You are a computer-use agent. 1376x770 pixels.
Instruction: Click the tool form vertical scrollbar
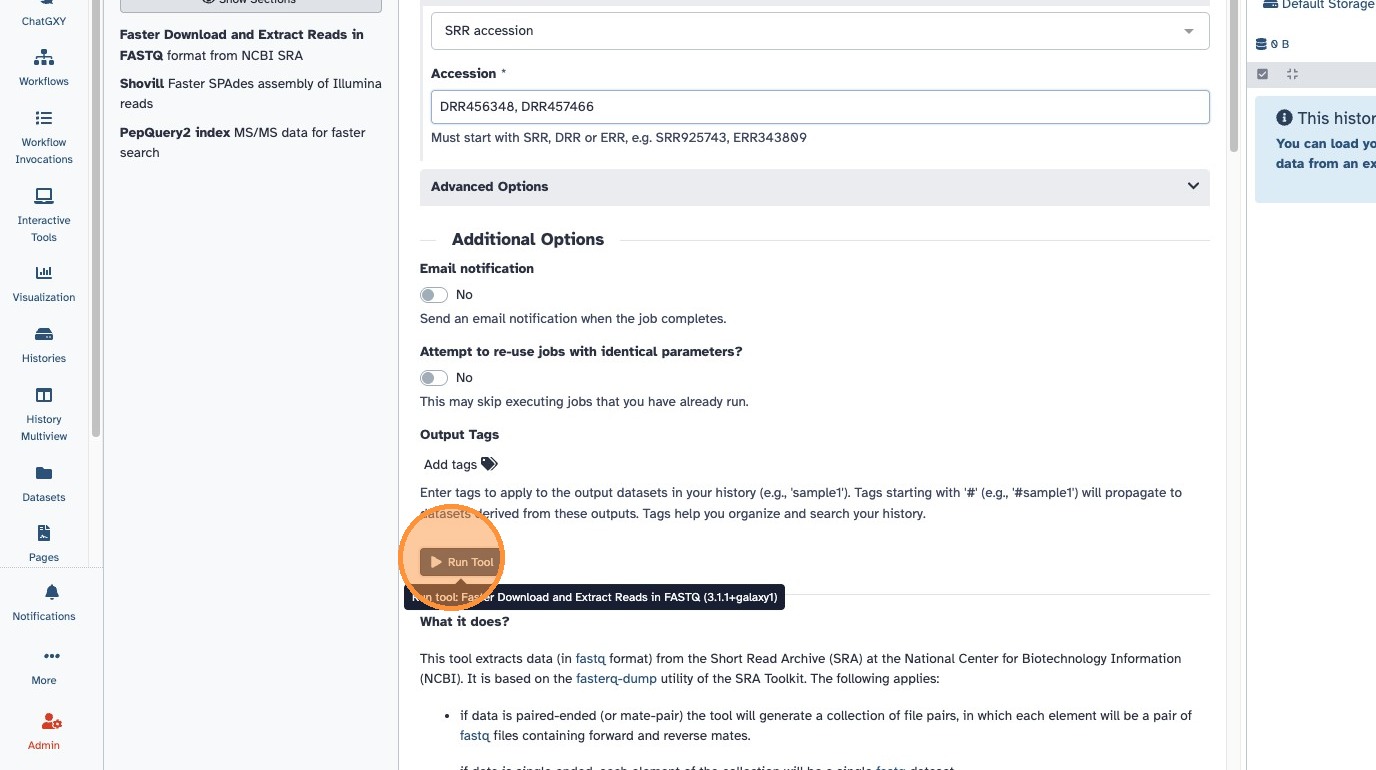1235,75
